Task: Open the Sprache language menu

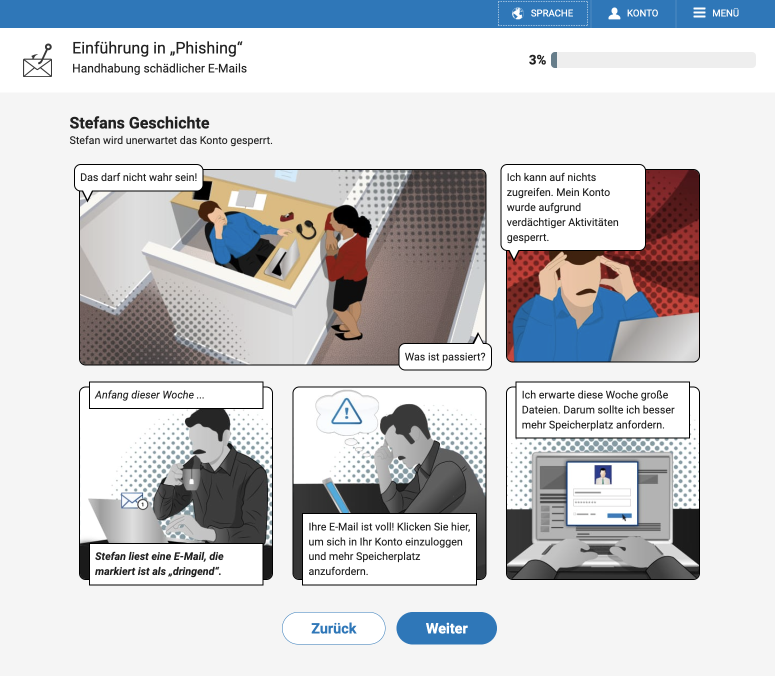Action: [542, 14]
